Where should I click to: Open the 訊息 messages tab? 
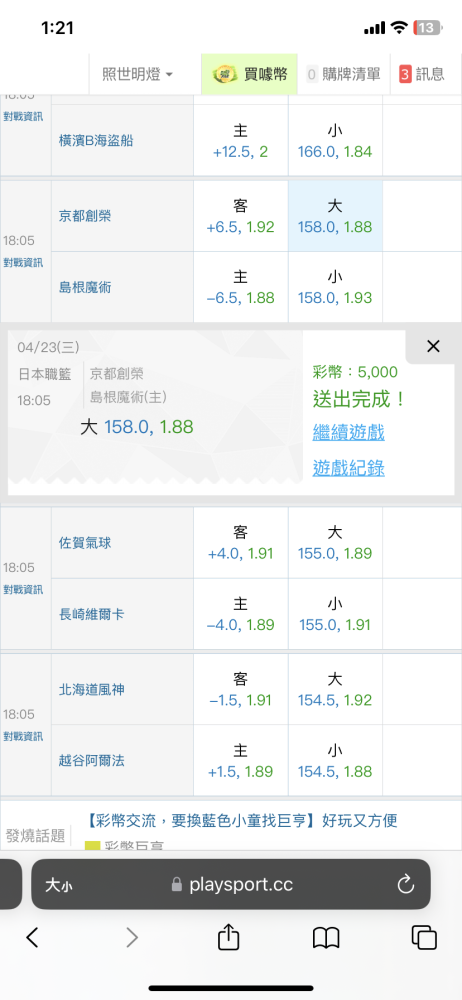pos(422,74)
